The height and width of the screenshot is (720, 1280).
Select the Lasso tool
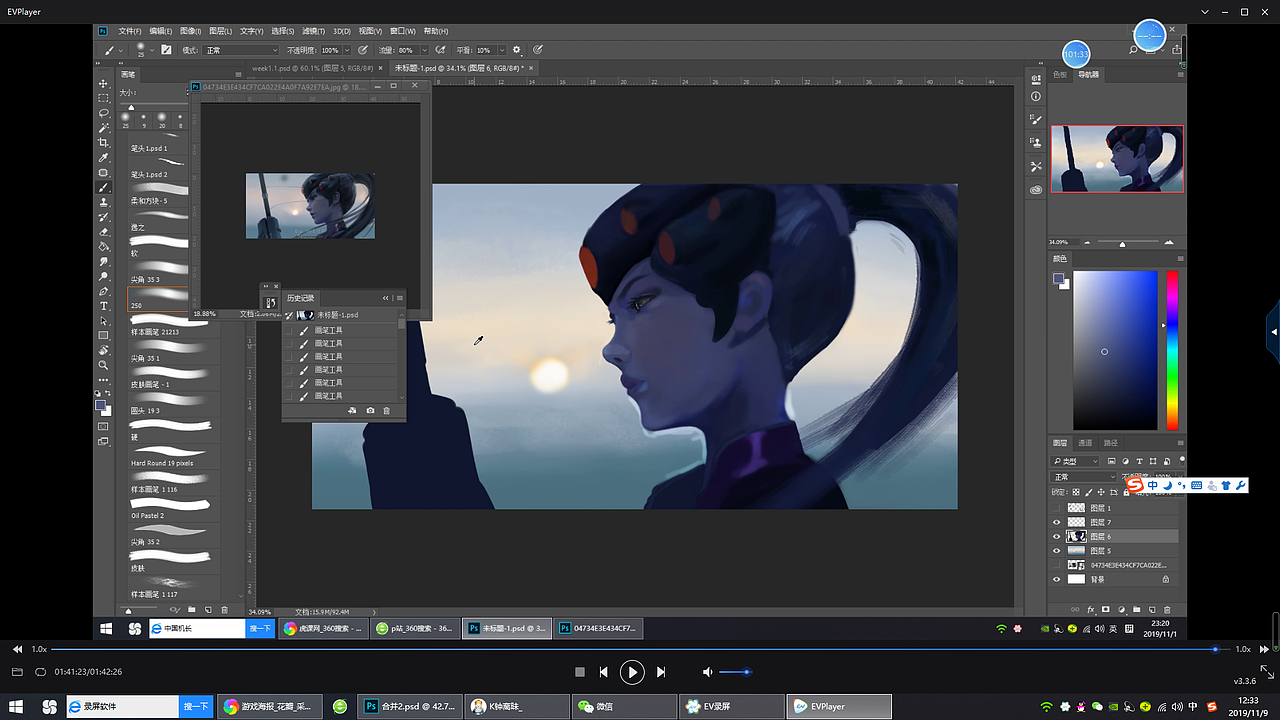click(104, 114)
